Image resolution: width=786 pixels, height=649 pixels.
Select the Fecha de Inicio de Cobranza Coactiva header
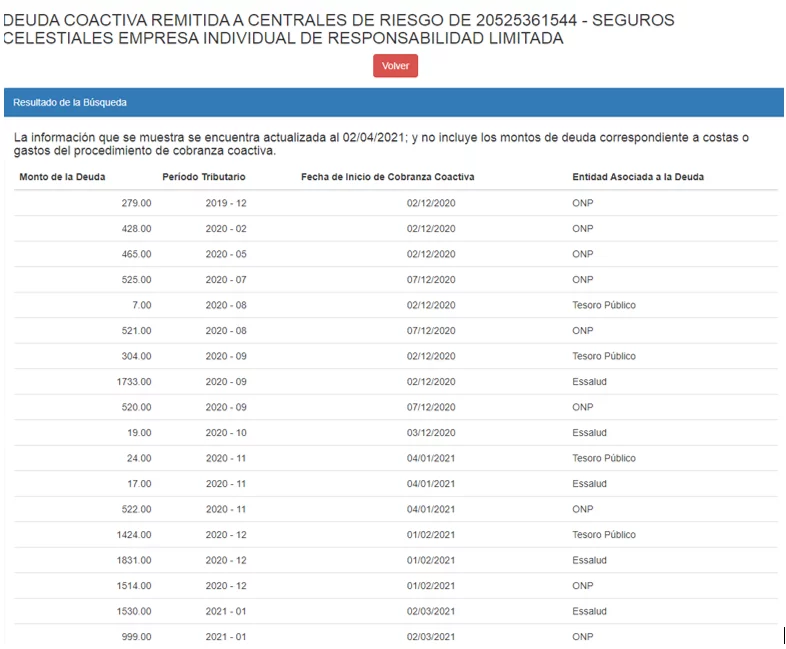tap(387, 177)
